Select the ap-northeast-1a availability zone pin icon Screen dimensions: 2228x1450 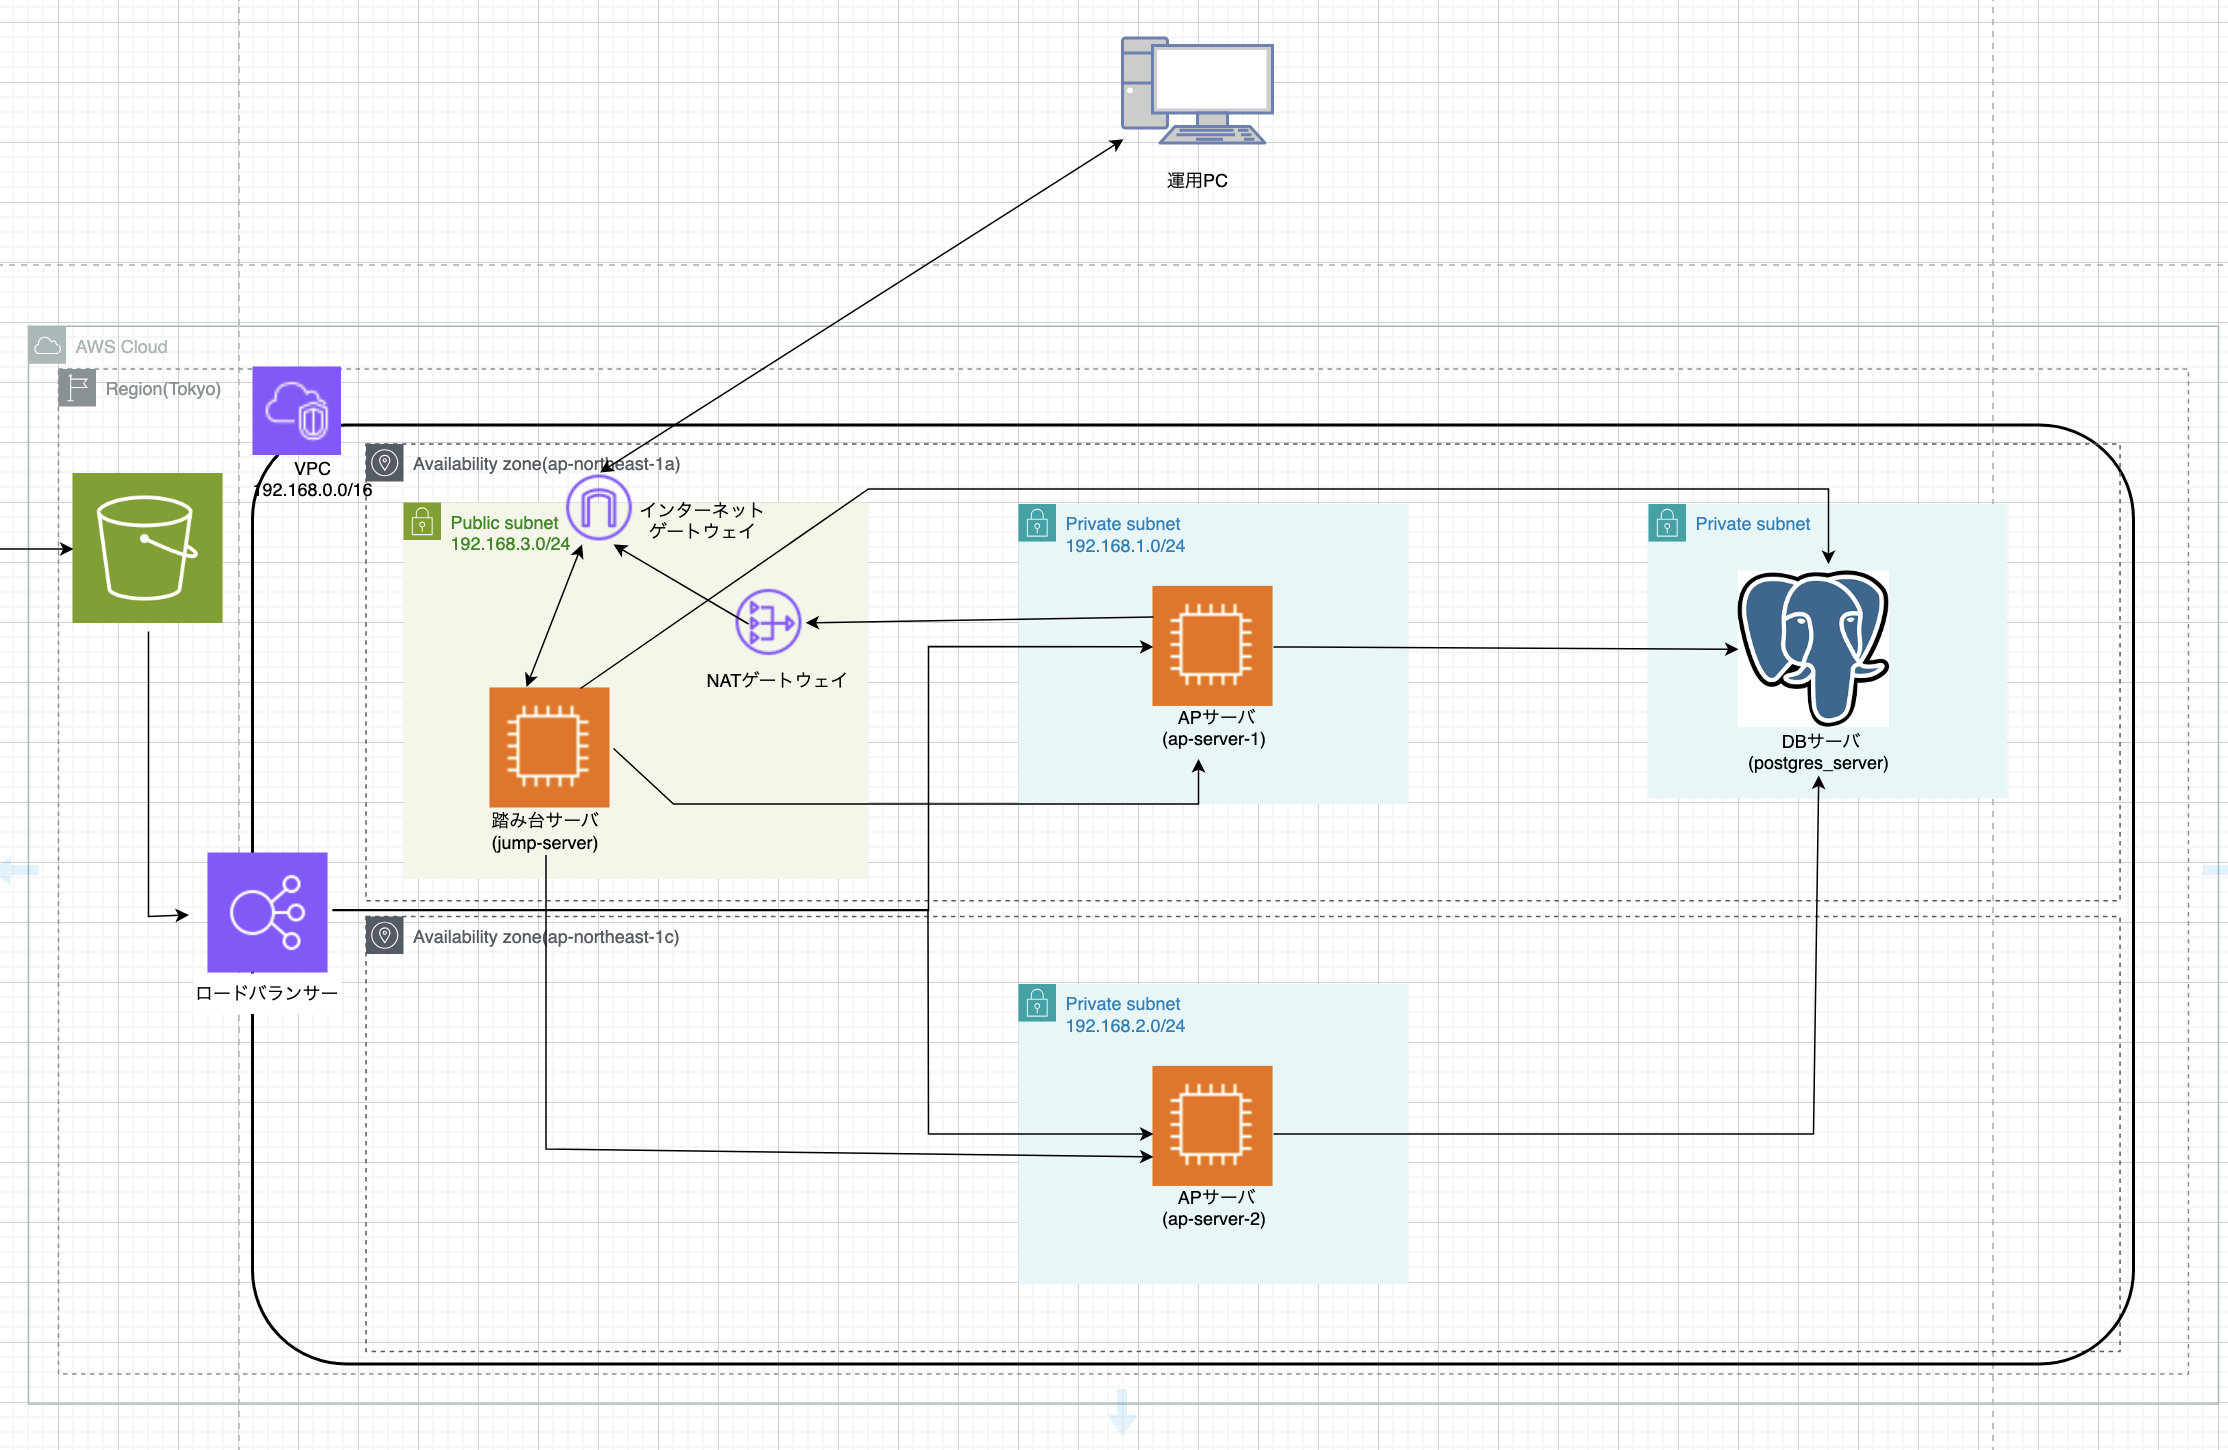[385, 463]
